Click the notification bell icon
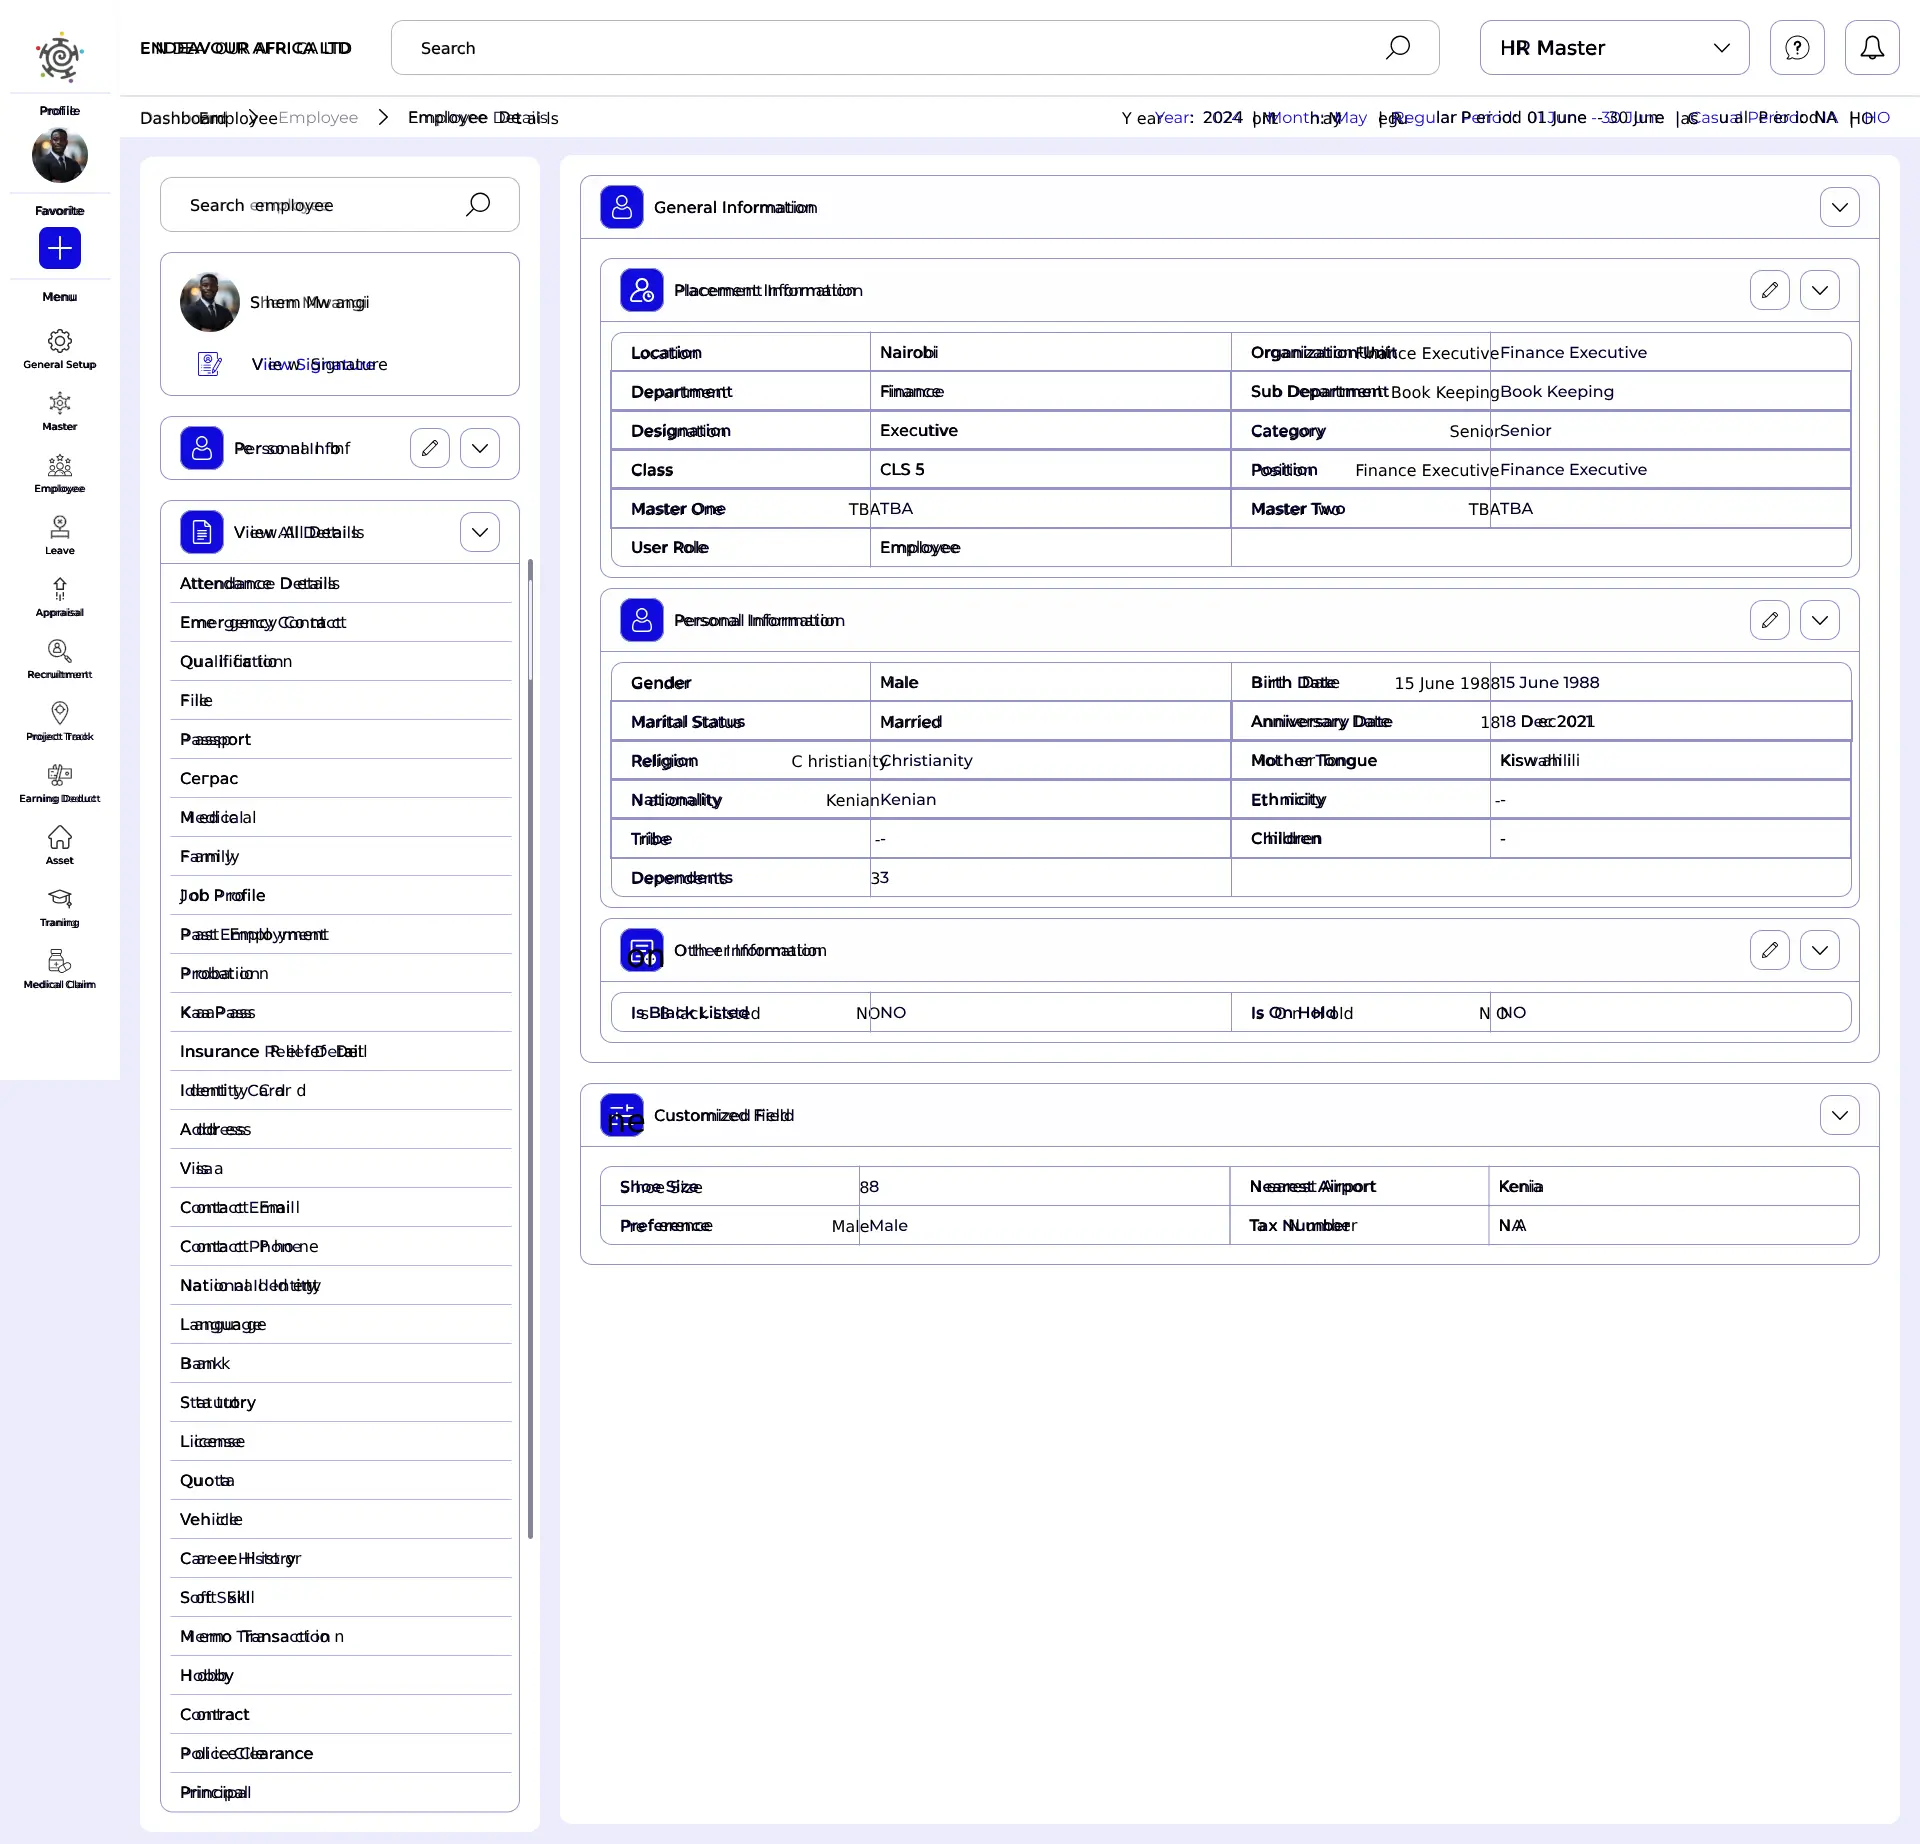 pos(1871,48)
